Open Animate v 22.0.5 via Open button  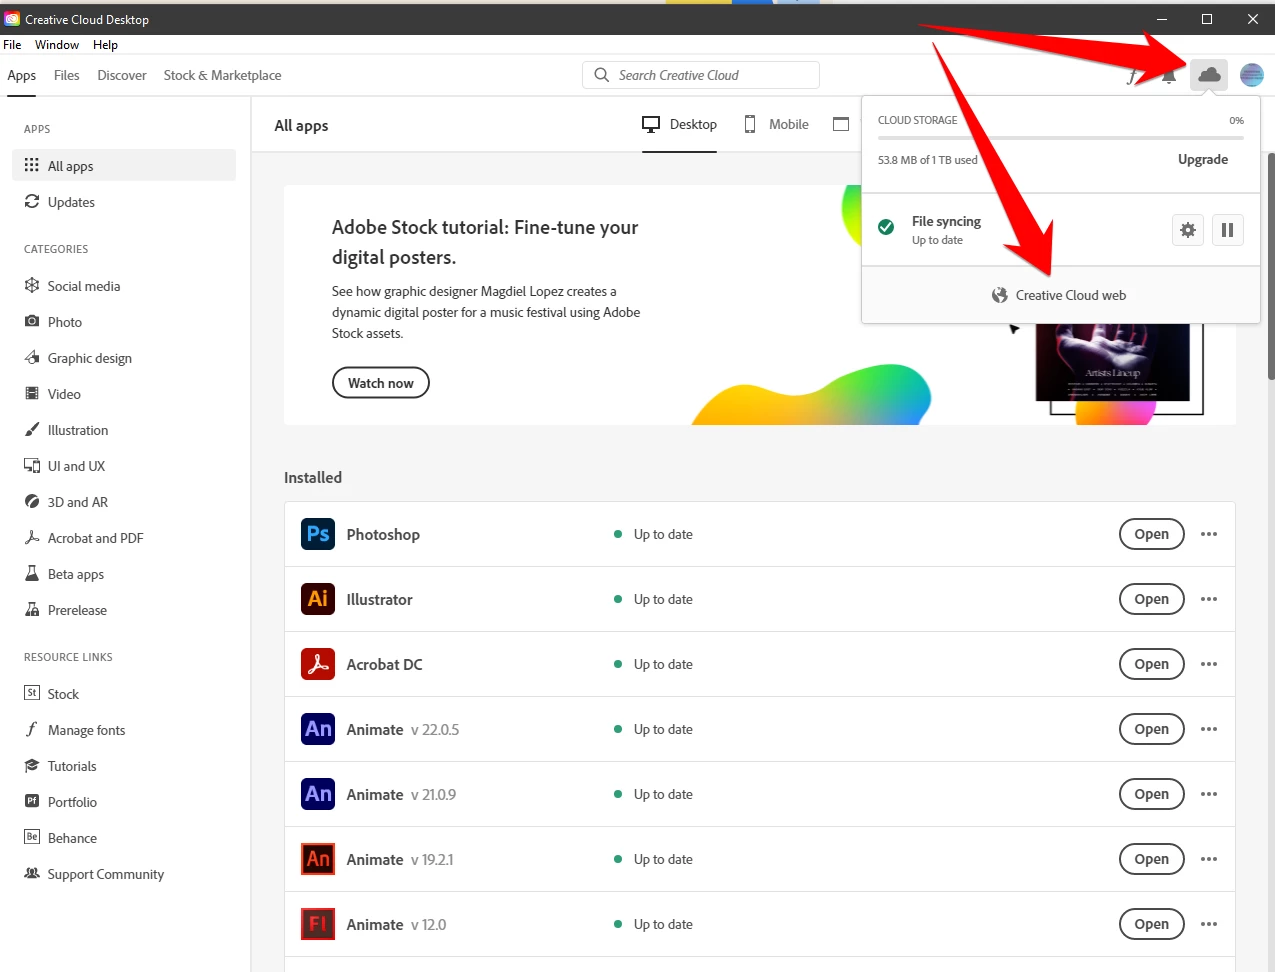pos(1152,729)
